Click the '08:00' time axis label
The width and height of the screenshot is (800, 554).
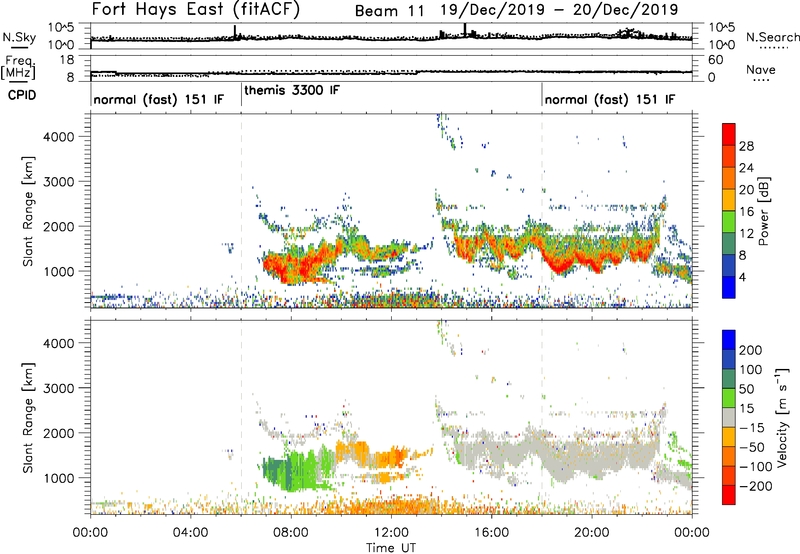(x=291, y=533)
